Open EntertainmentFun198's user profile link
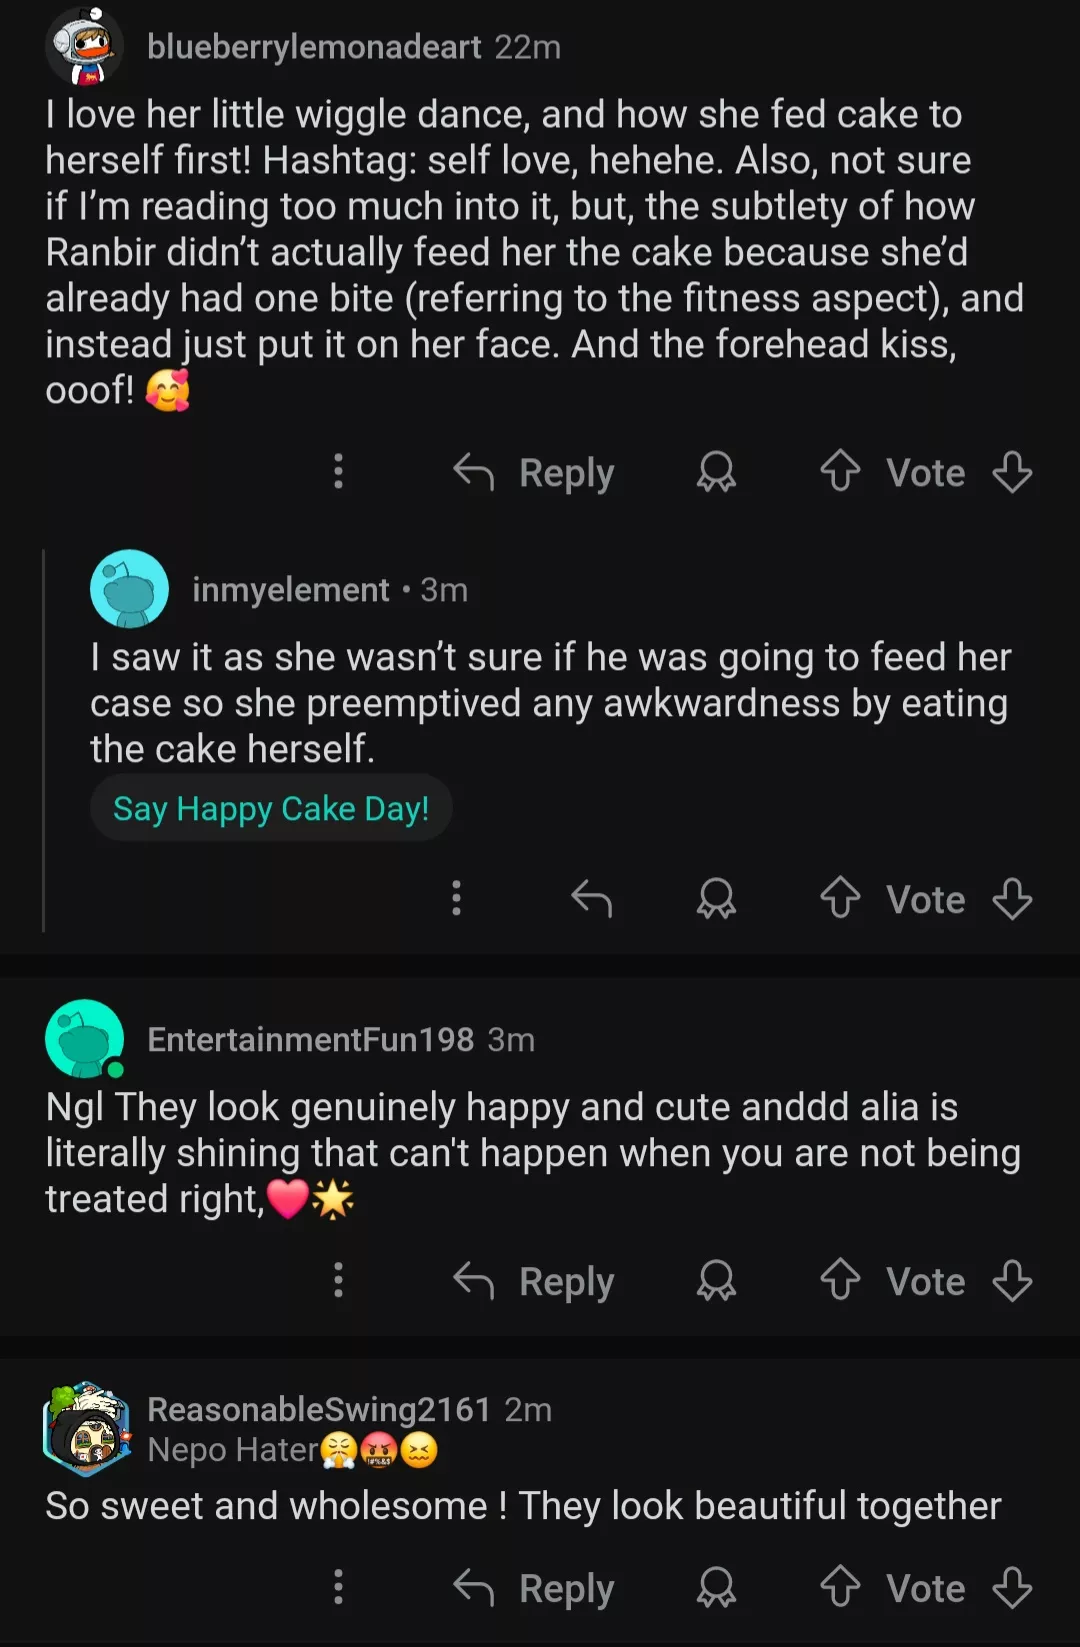The height and width of the screenshot is (1647, 1080). tap(310, 1040)
